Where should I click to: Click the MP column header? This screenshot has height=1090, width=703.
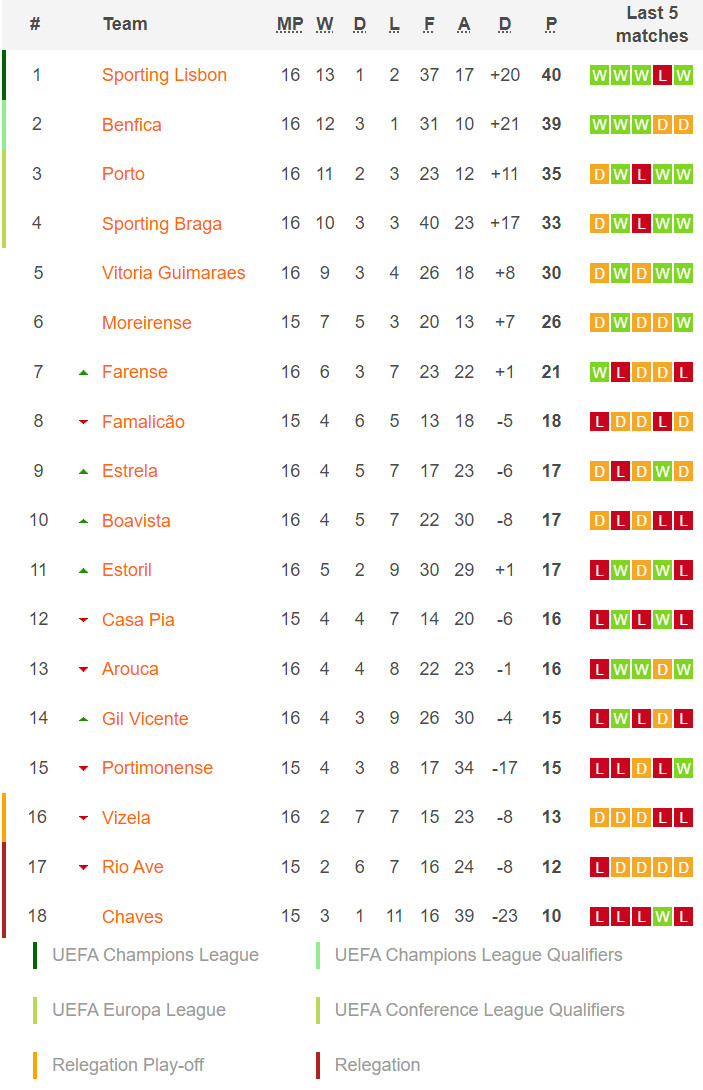coord(290,24)
